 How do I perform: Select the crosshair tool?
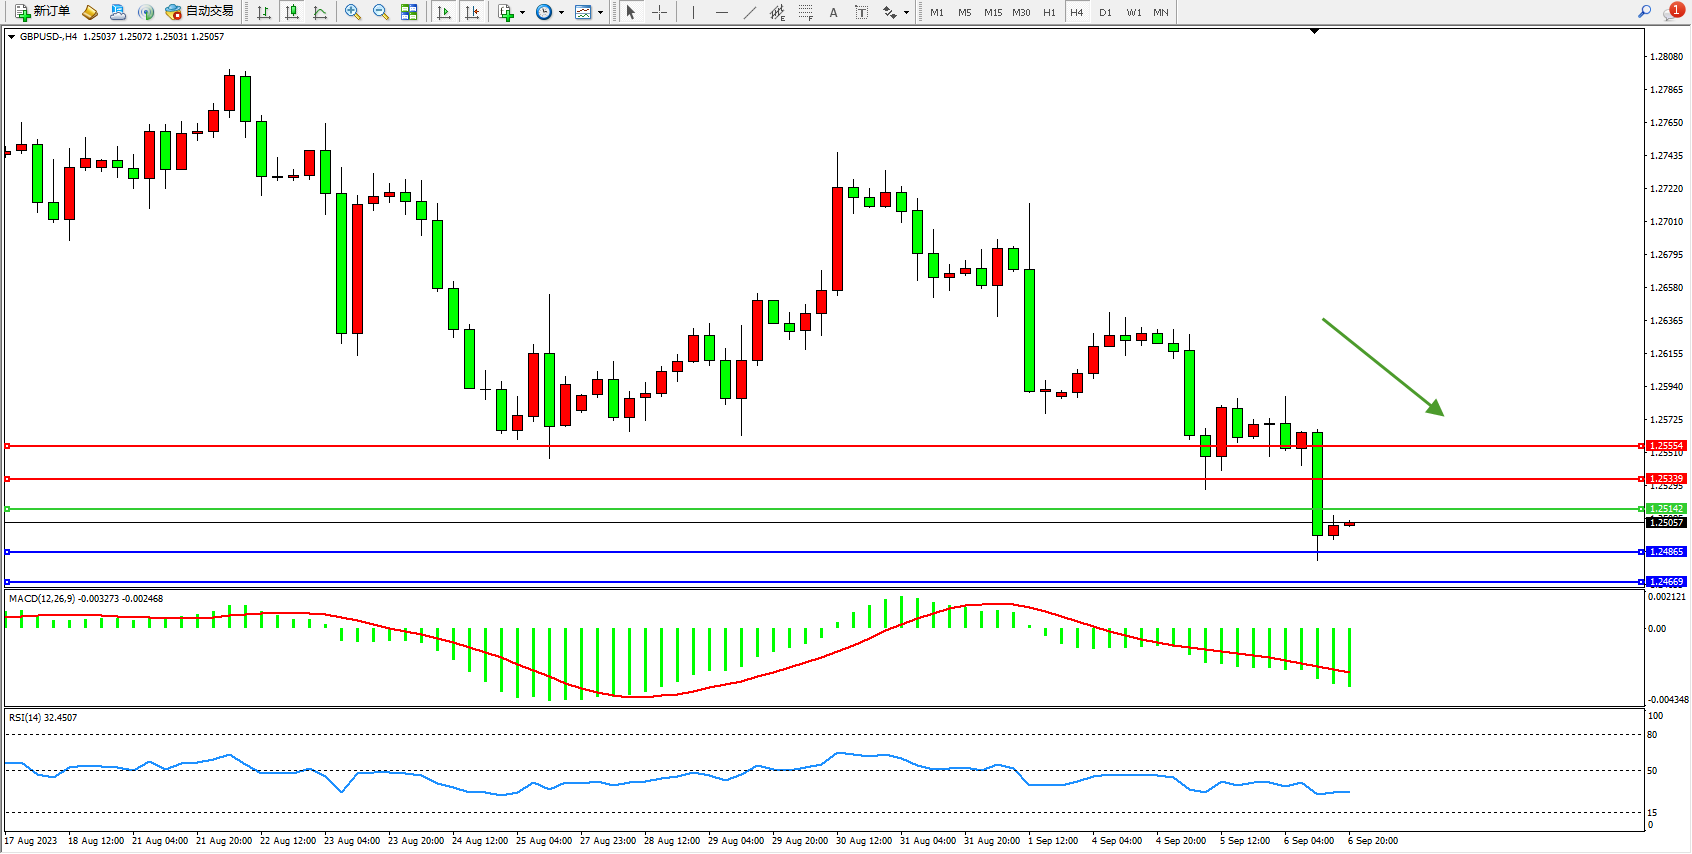click(660, 12)
